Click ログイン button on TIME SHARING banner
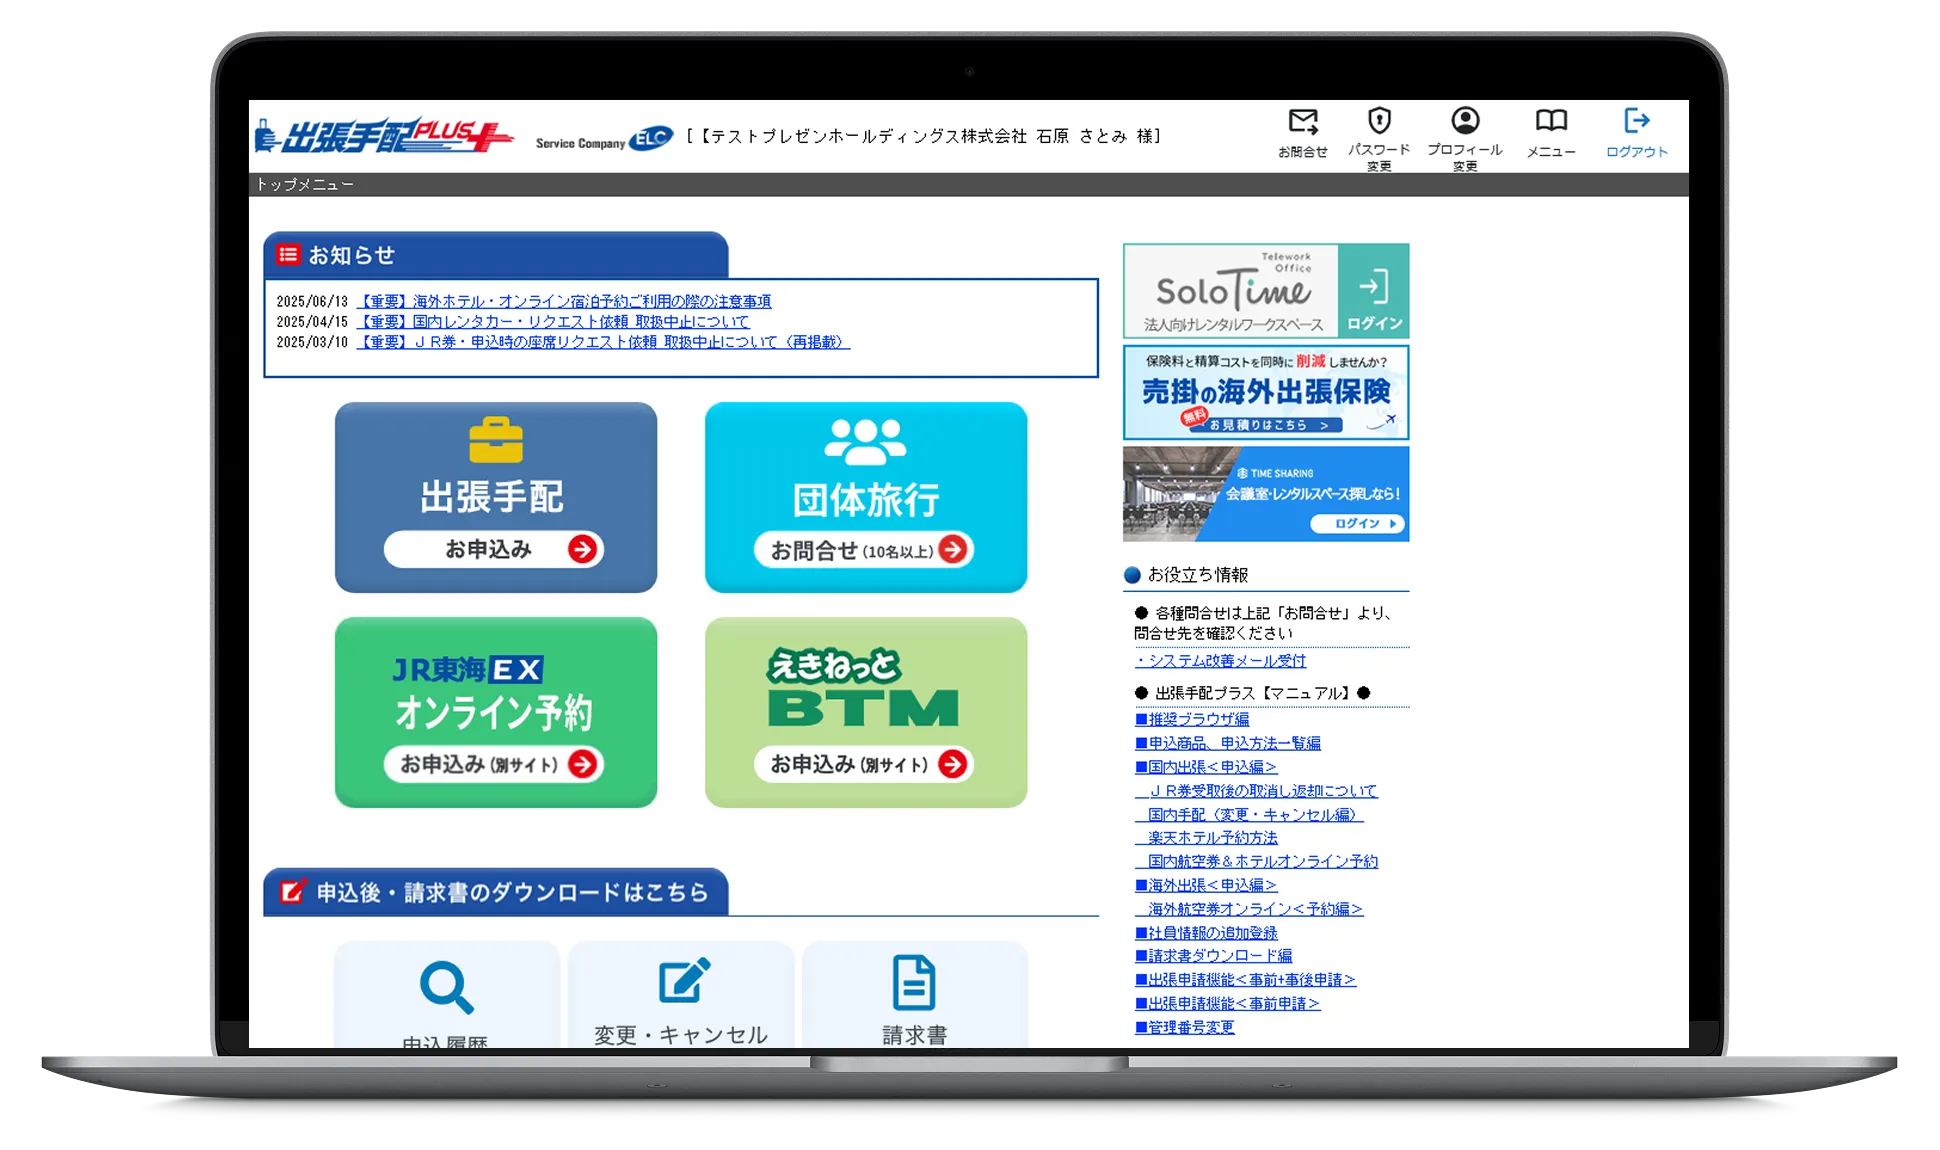 pyautogui.click(x=1358, y=523)
